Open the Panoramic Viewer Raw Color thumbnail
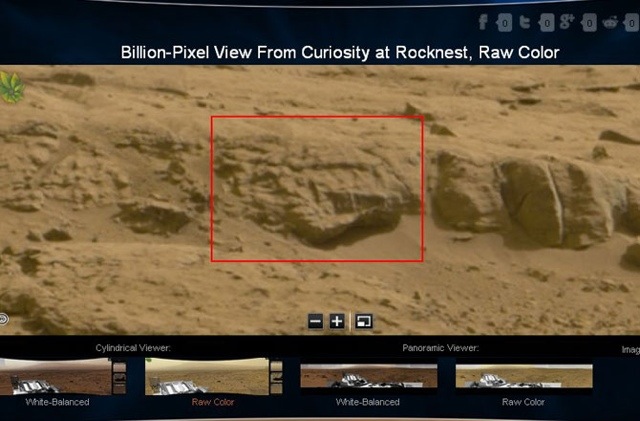 pos(524,376)
